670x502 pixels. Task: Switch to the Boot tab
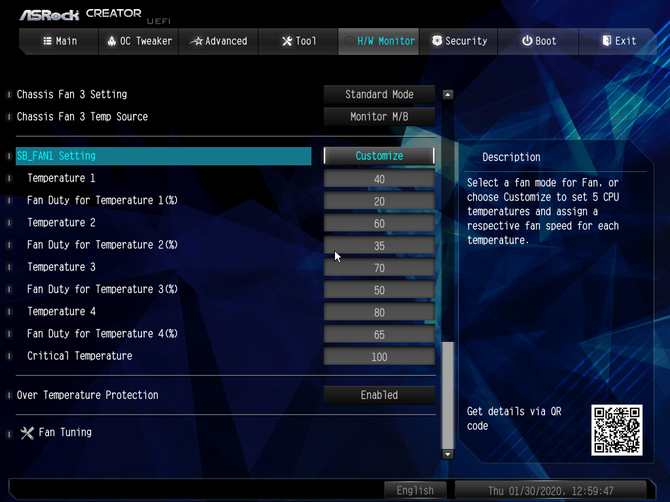pos(538,41)
